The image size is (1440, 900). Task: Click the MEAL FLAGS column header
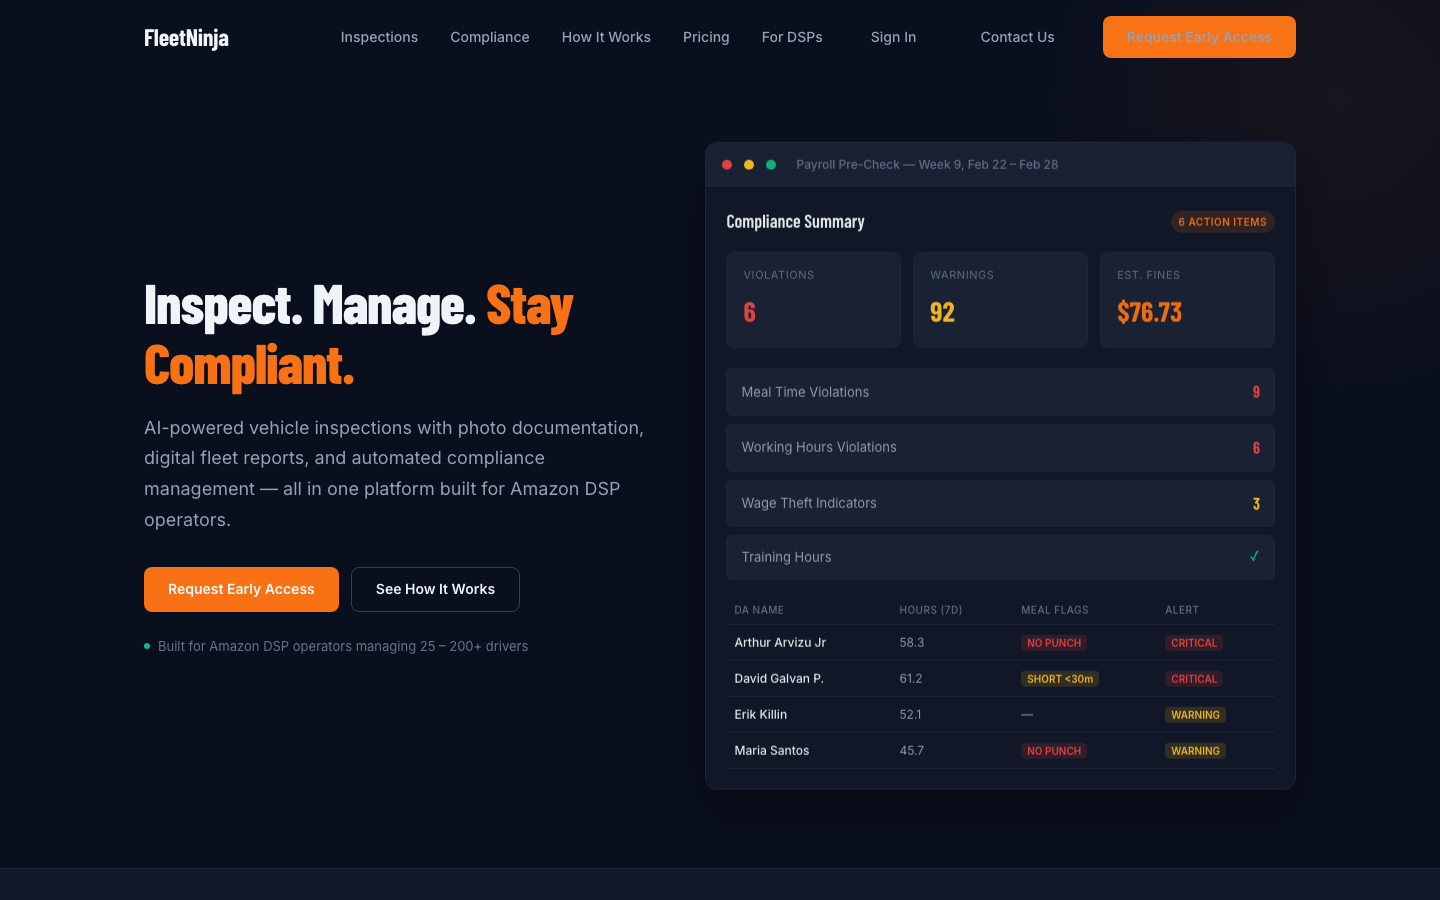1055,610
